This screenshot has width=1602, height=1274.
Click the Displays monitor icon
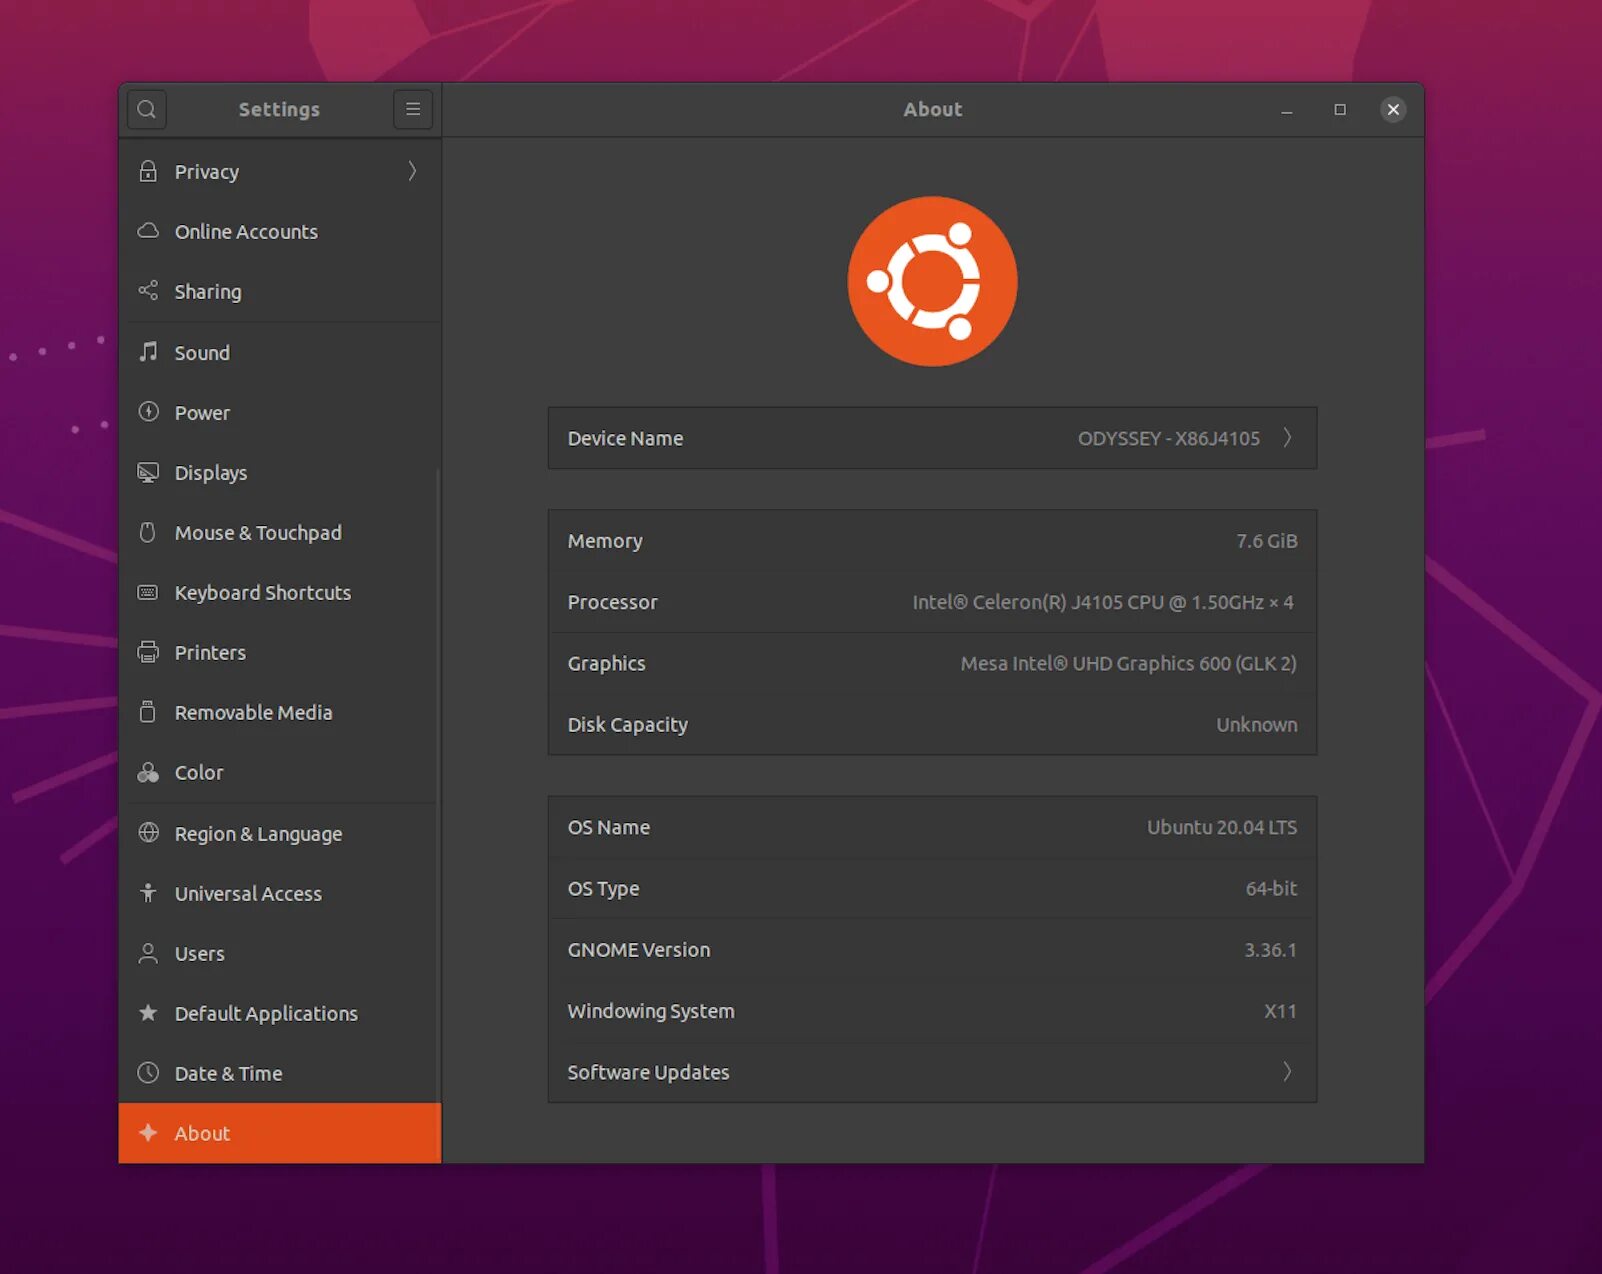(148, 472)
